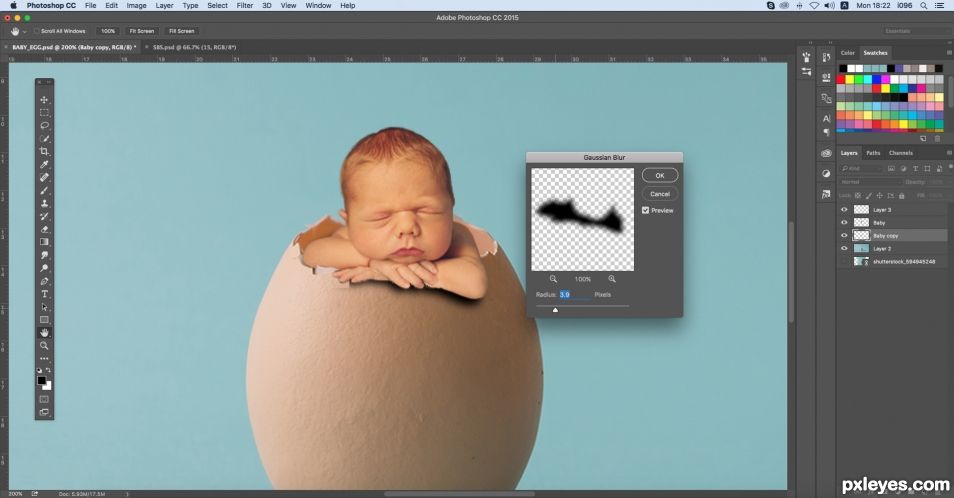Hide Layer 3 visibility eye
Viewport: 954px width, 498px height.
[x=844, y=210]
